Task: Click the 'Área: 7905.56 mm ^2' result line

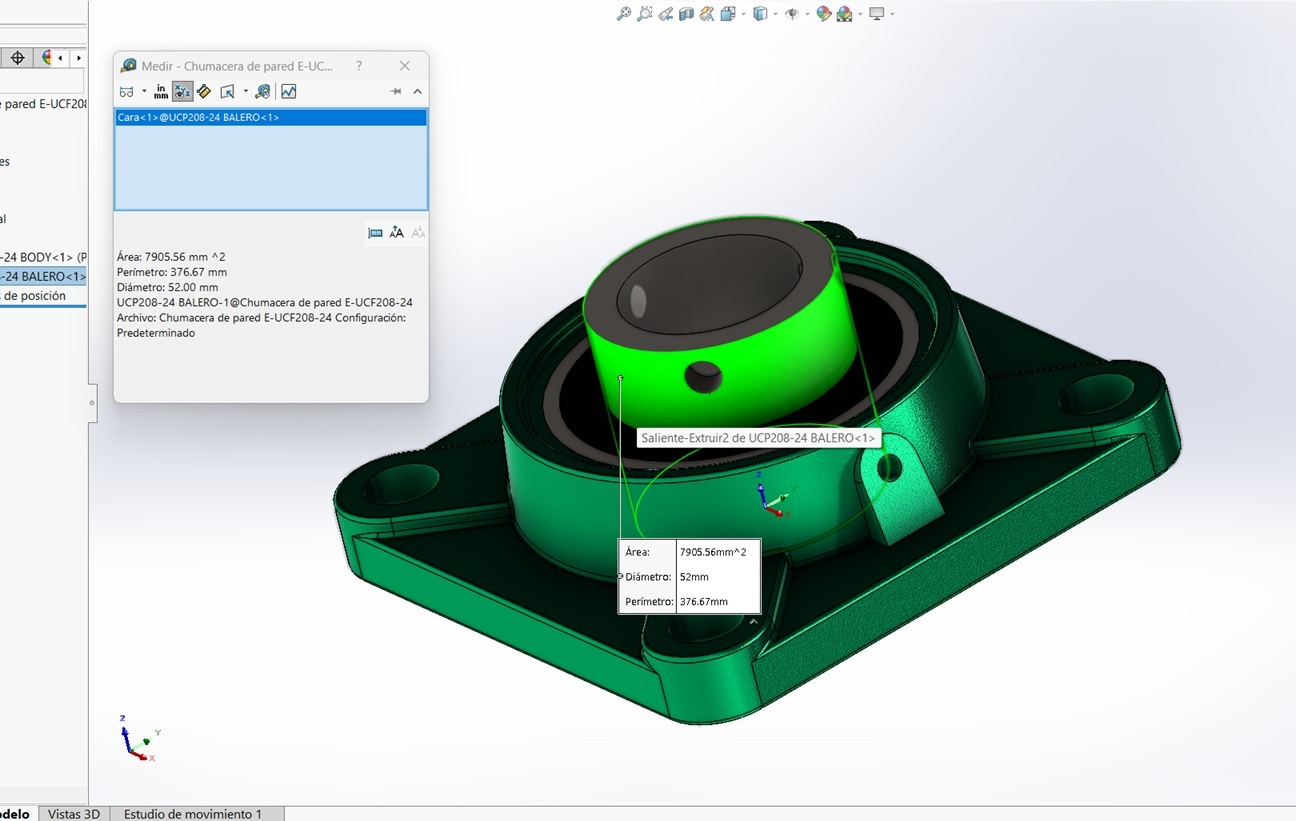Action: 171,257
